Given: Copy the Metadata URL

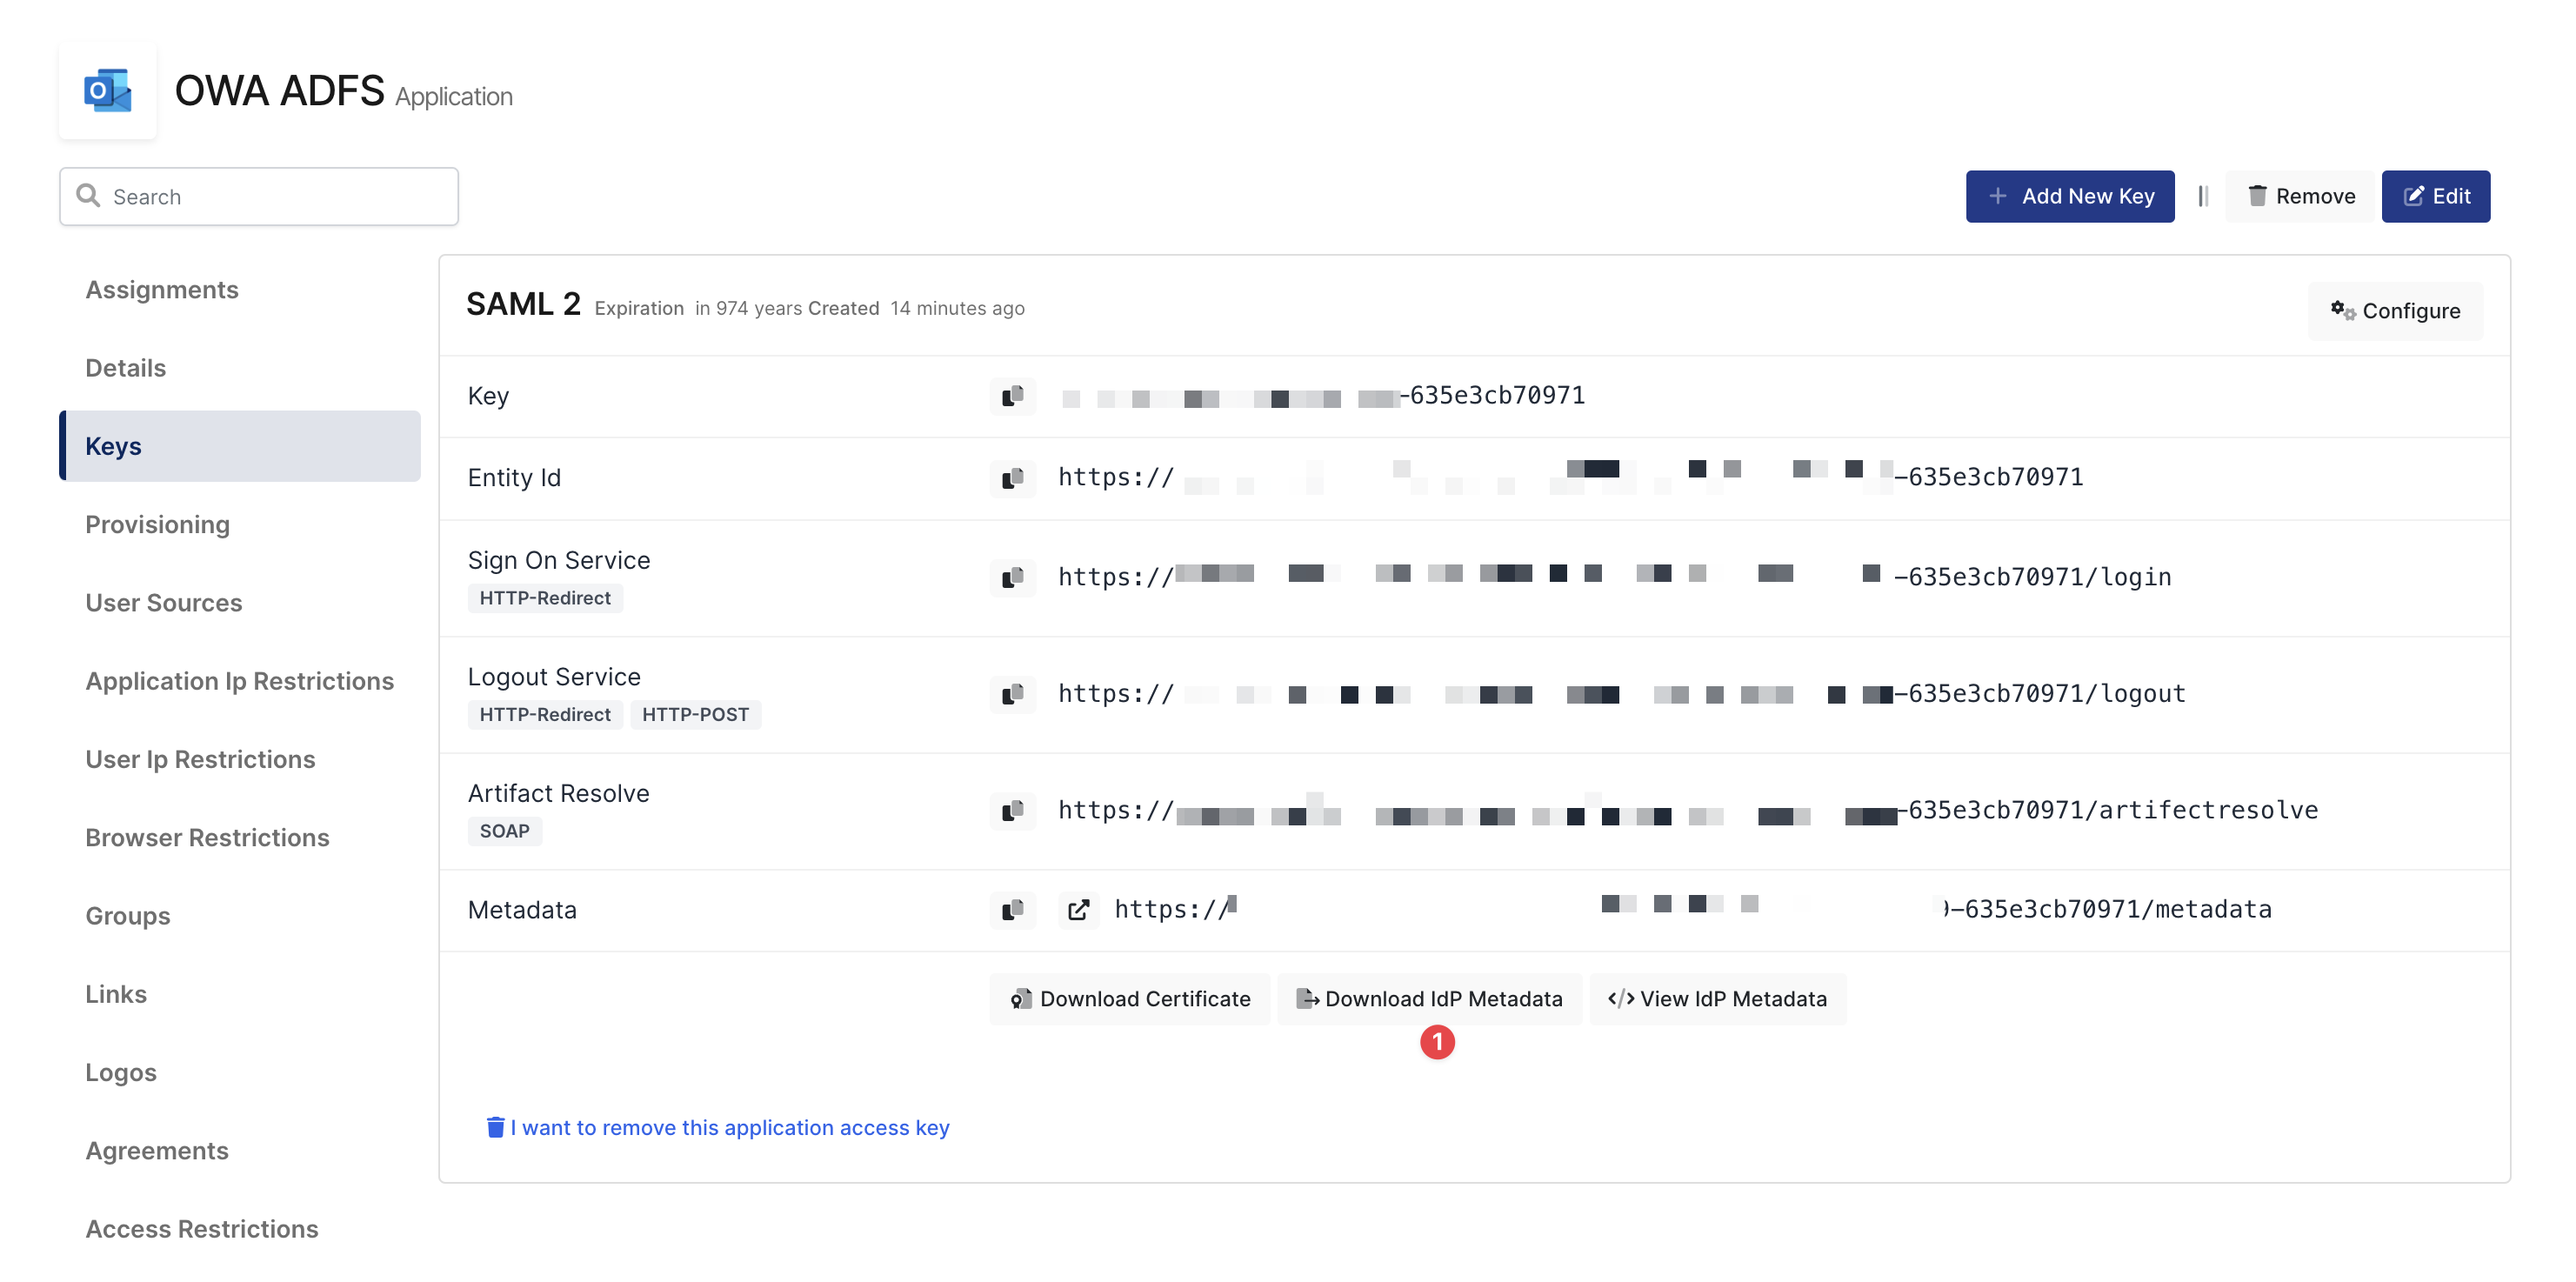Looking at the screenshot, I should tap(1012, 910).
